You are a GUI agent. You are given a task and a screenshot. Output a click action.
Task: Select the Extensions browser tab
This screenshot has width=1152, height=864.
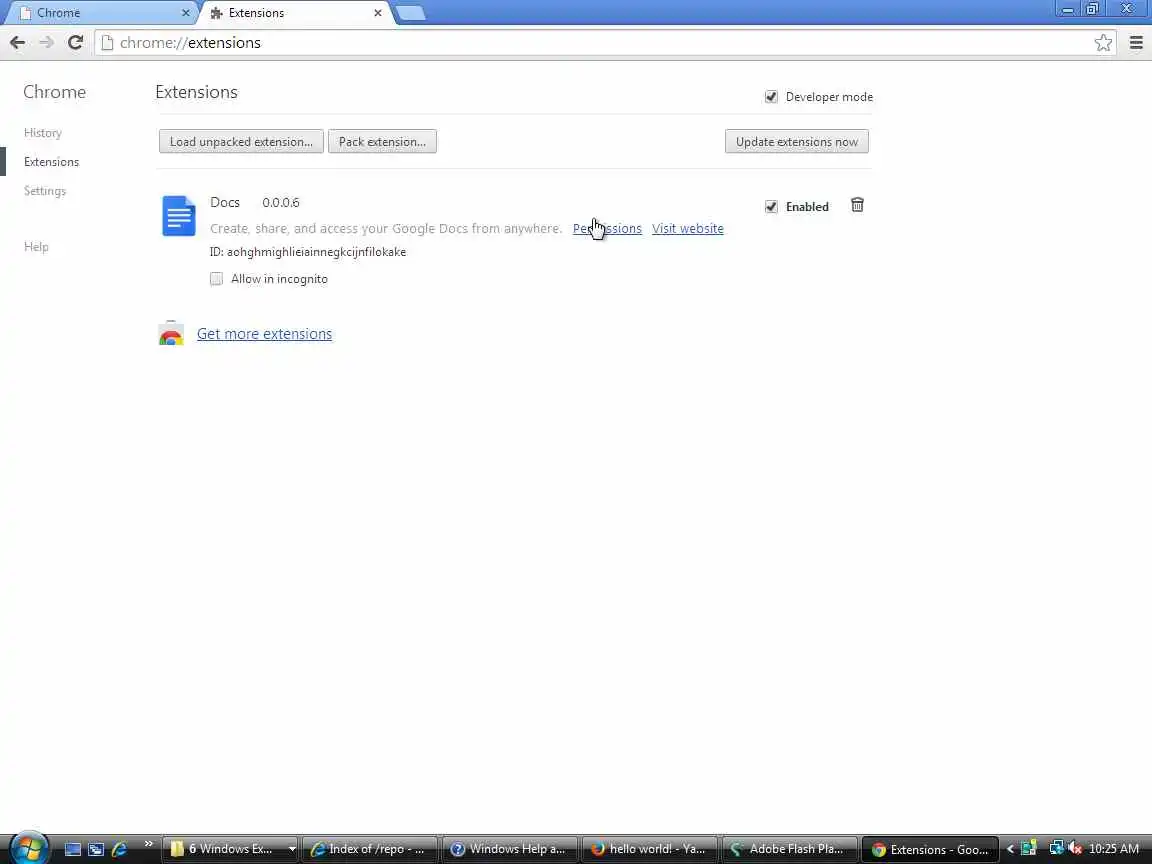tap(295, 12)
